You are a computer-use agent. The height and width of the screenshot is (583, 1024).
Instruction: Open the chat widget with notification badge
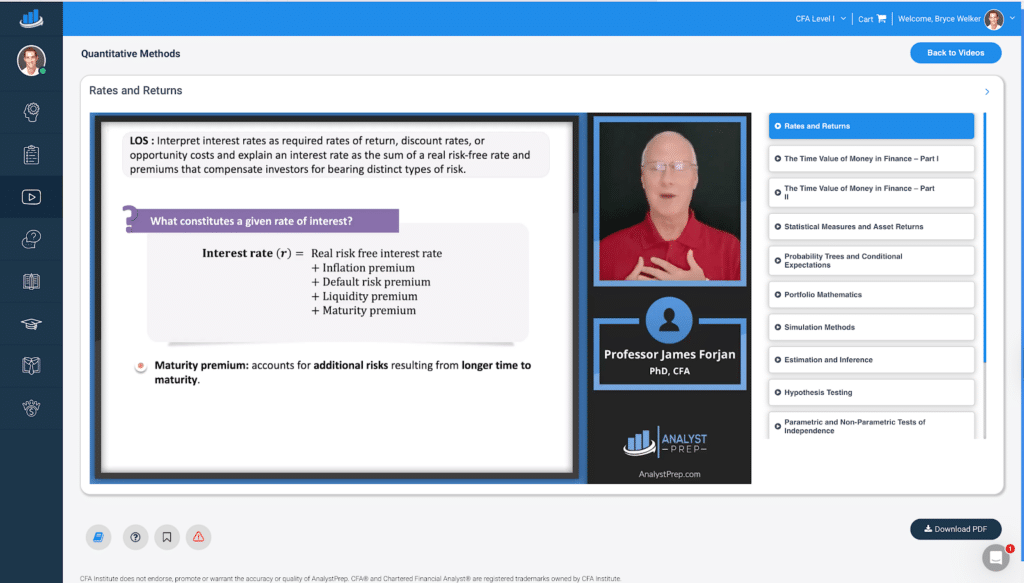click(995, 557)
